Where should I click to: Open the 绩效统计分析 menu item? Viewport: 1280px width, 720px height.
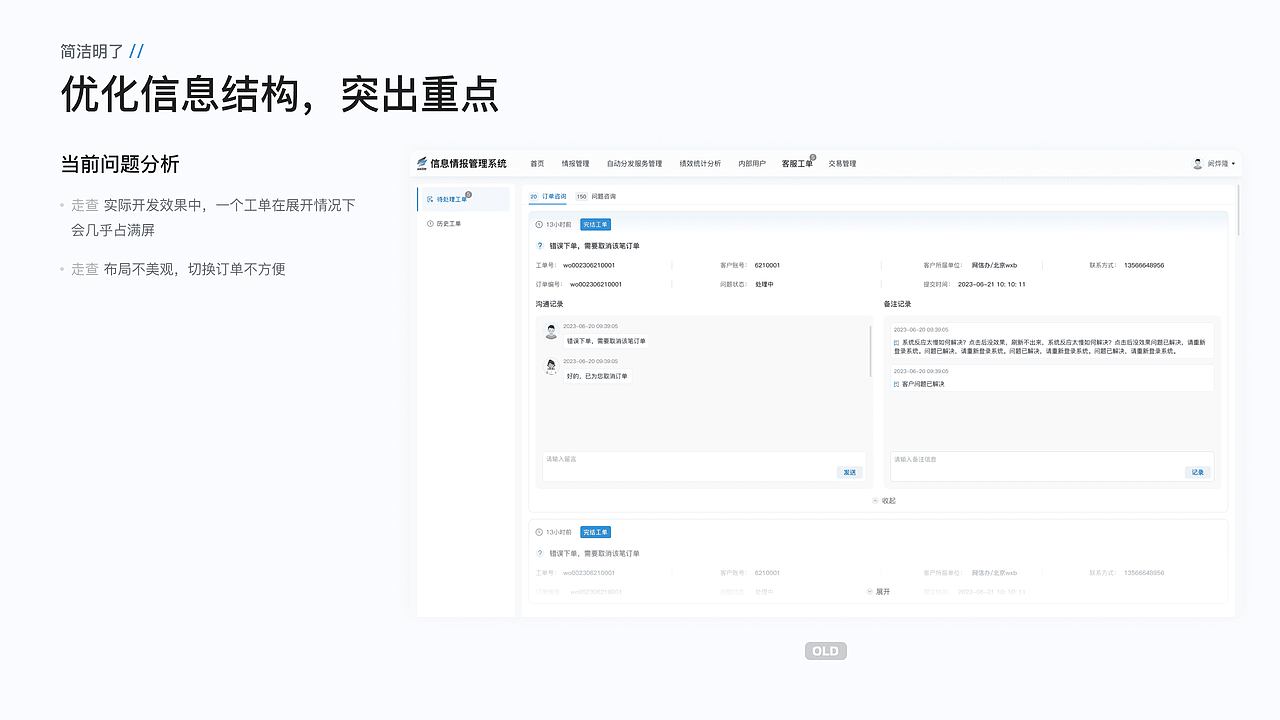(x=701, y=163)
